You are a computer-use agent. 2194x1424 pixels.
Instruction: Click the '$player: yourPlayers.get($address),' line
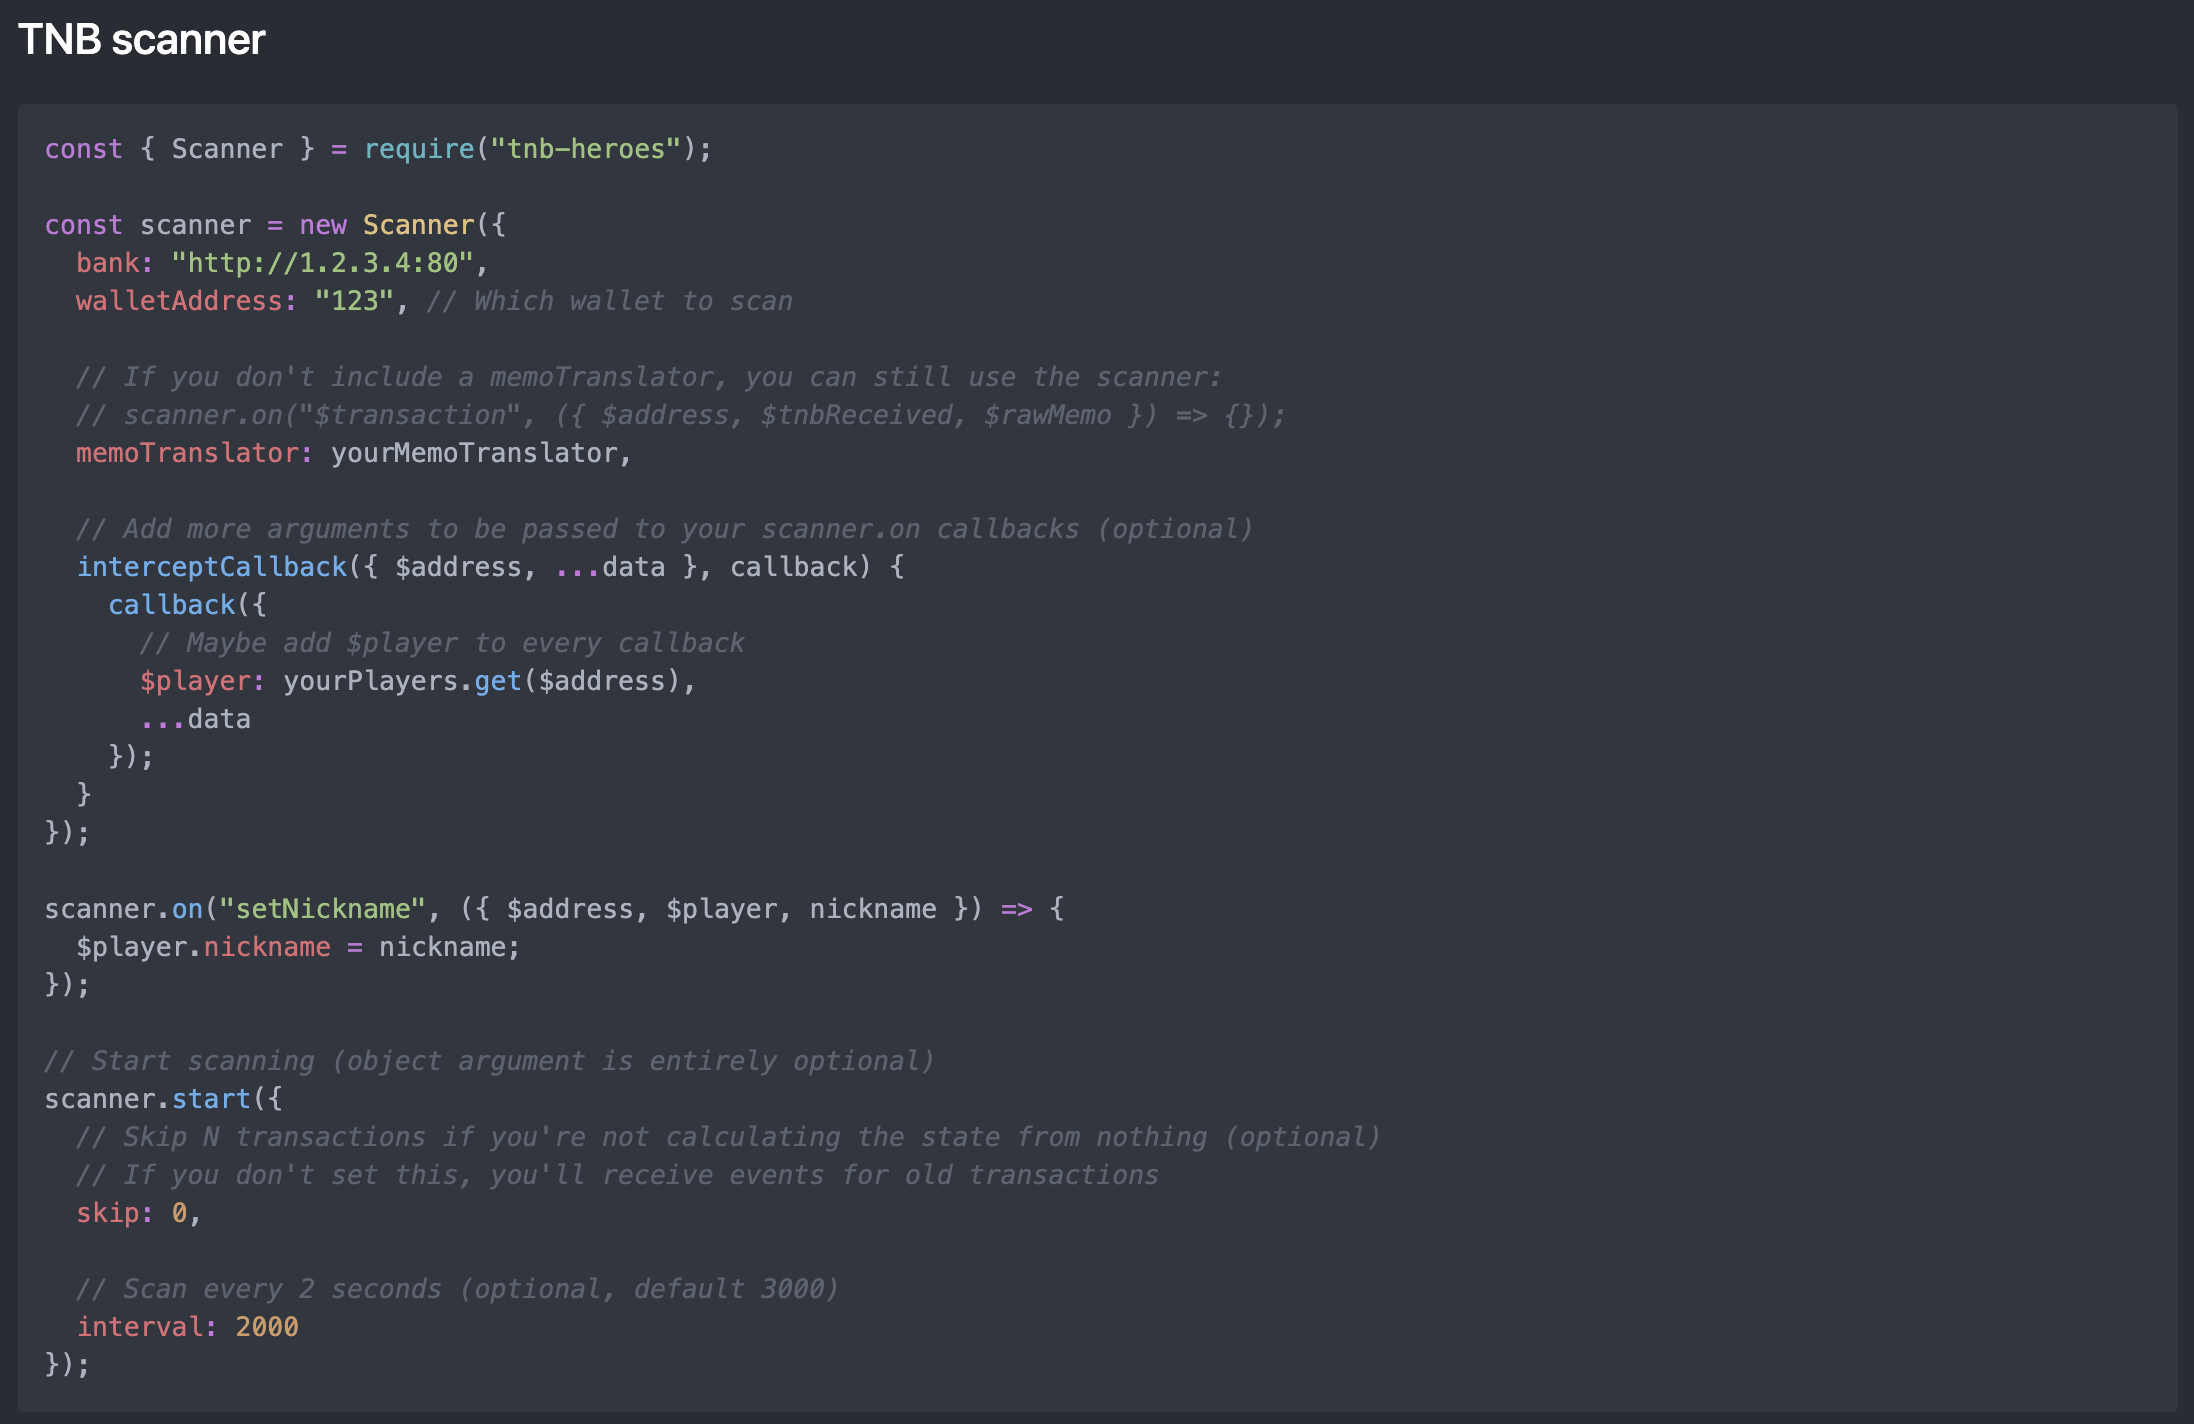point(418,681)
